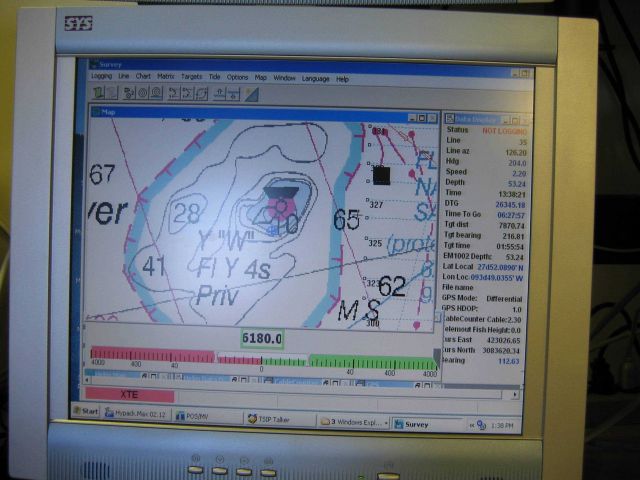Click the vessel symbol on the map
The image size is (640, 480).
point(281,201)
